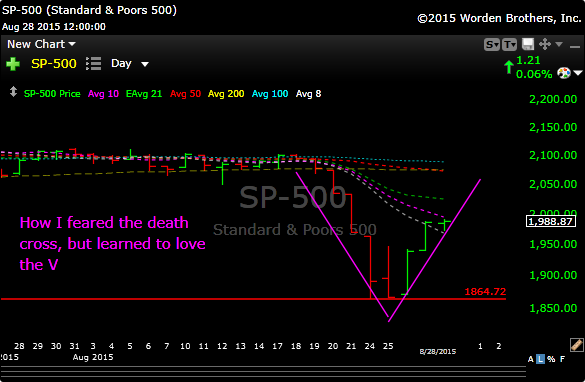Toggle percent scale with the % button
The width and height of the screenshot is (585, 382).
pos(551,359)
